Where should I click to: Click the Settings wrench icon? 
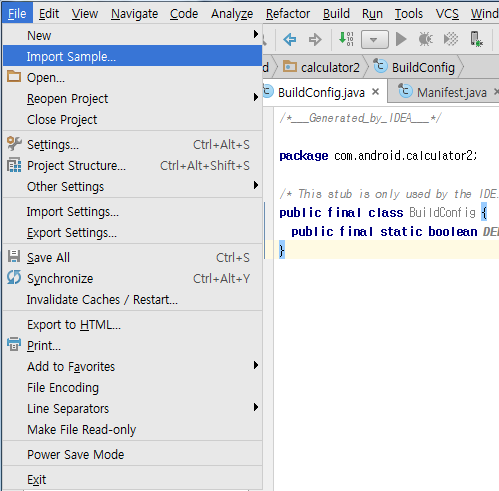[x=14, y=144]
